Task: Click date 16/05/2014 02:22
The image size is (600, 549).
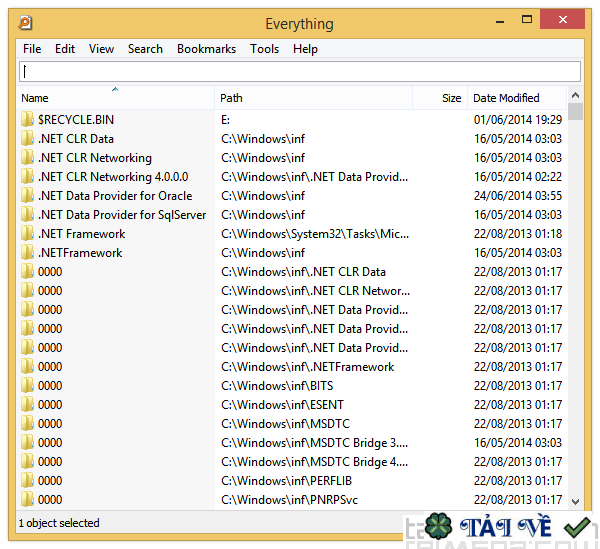Action: pyautogui.click(x=518, y=176)
